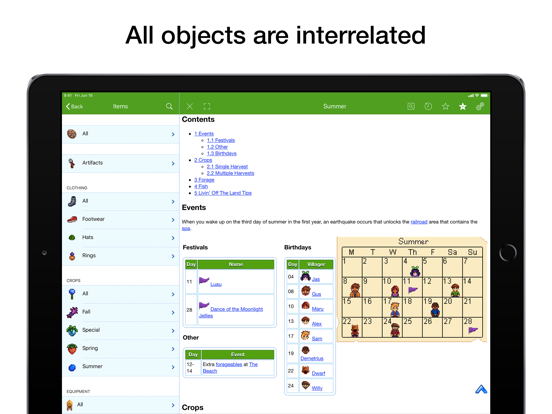The height and width of the screenshot is (414, 552).
Task: Open the Rings category
Action: pos(121,256)
